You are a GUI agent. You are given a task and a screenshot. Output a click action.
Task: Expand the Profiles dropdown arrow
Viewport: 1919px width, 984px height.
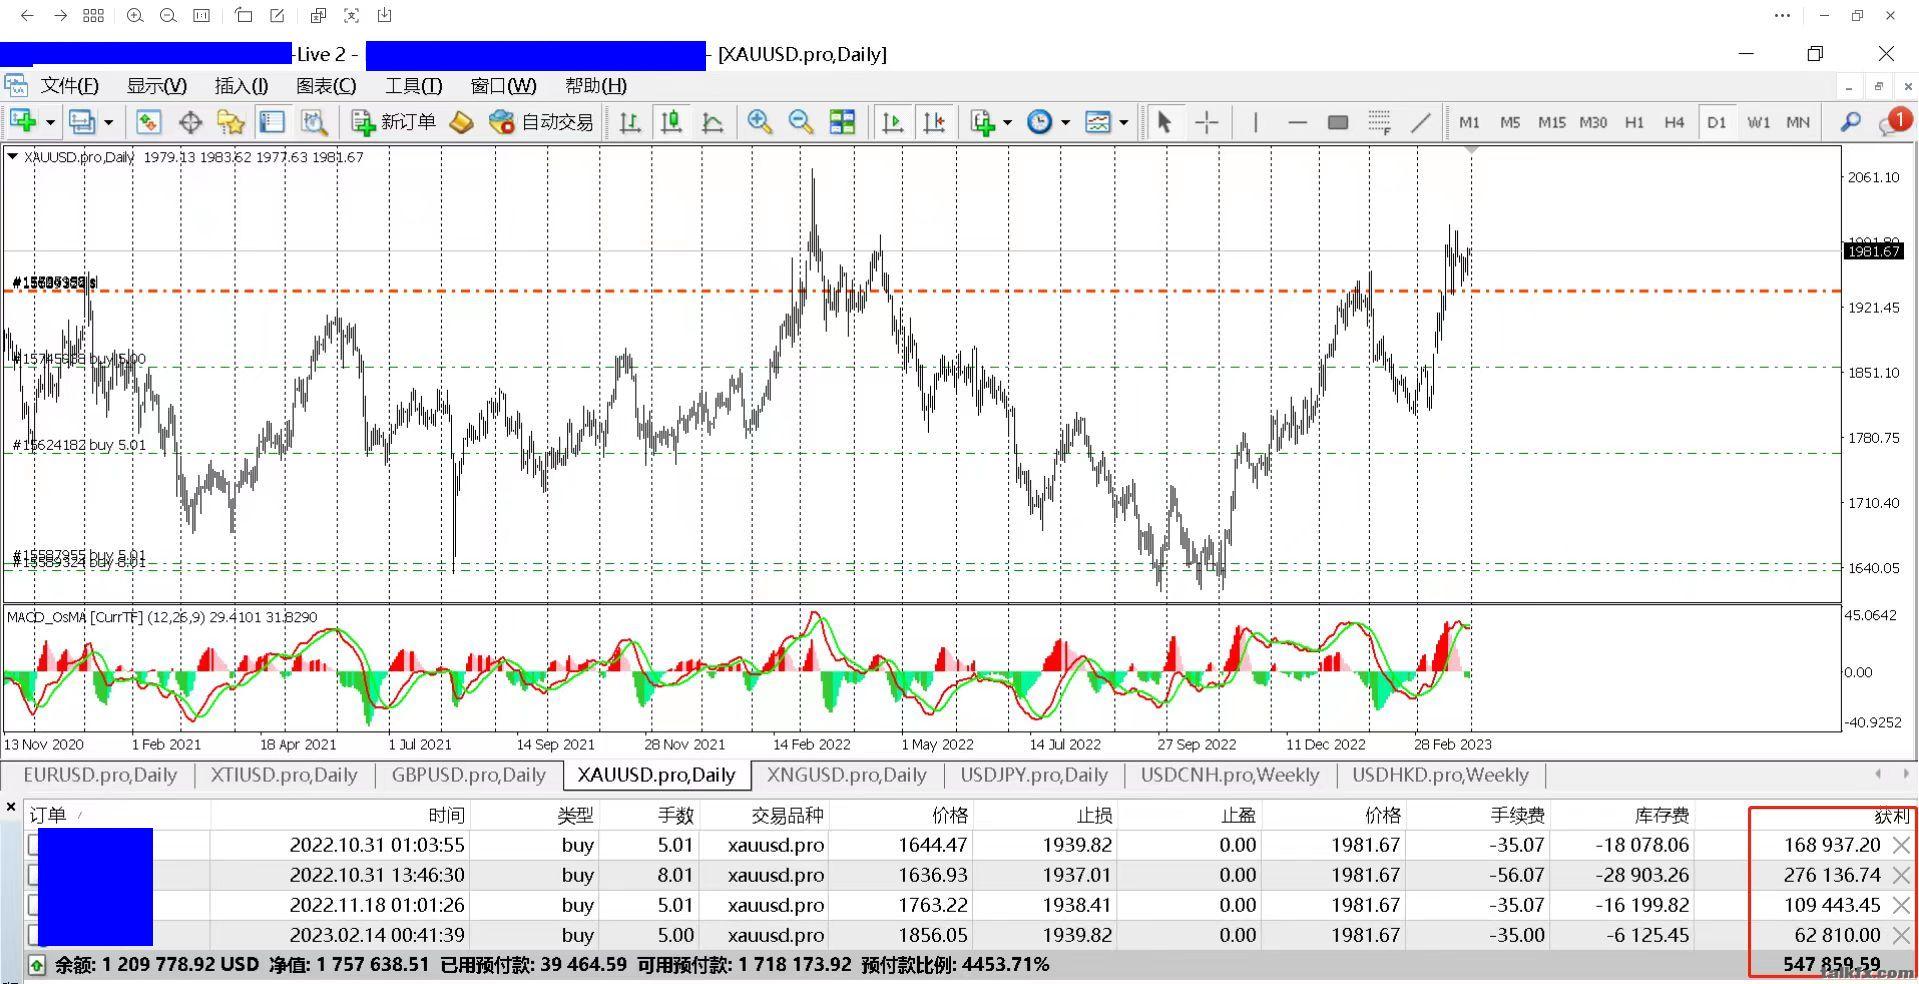(108, 122)
